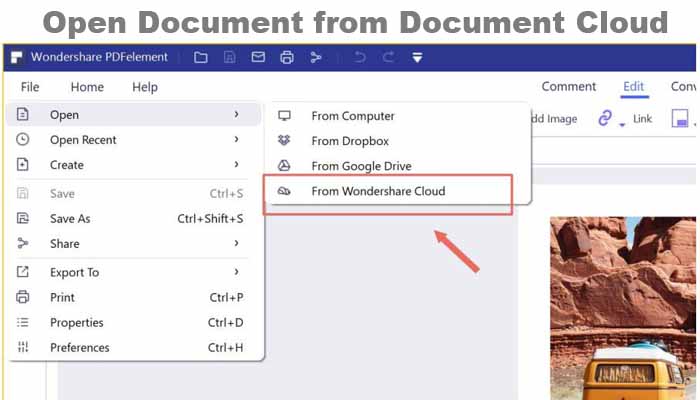This screenshot has width=700, height=400.
Task: Click the Export To icon
Action: coord(22,271)
